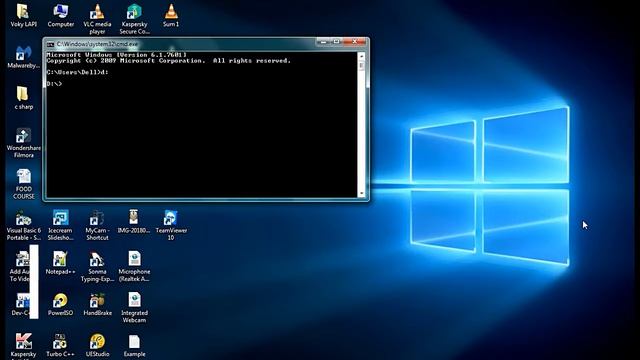Image resolution: width=640 pixels, height=360 pixels.
Task: Open the Voky LAPI folder icon
Action: pos(23,16)
